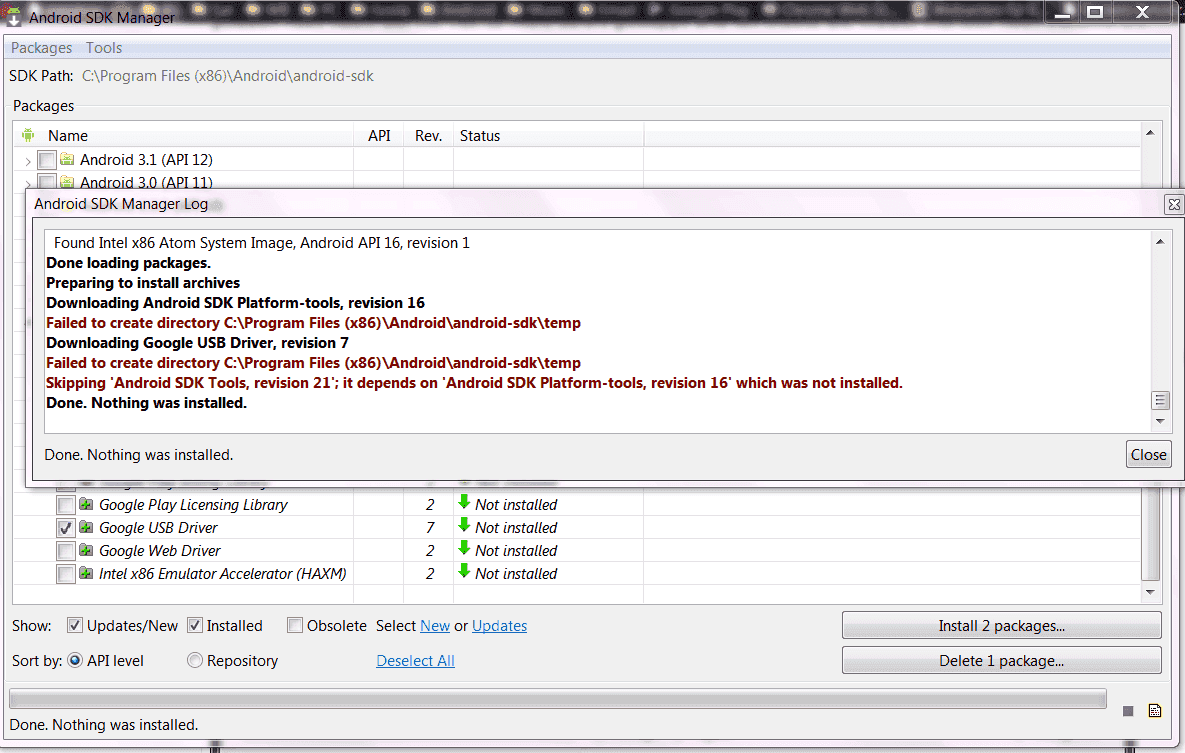Minimize the Android SDK Manager window
Screen dimensions: 1185x753
click(1063, 12)
